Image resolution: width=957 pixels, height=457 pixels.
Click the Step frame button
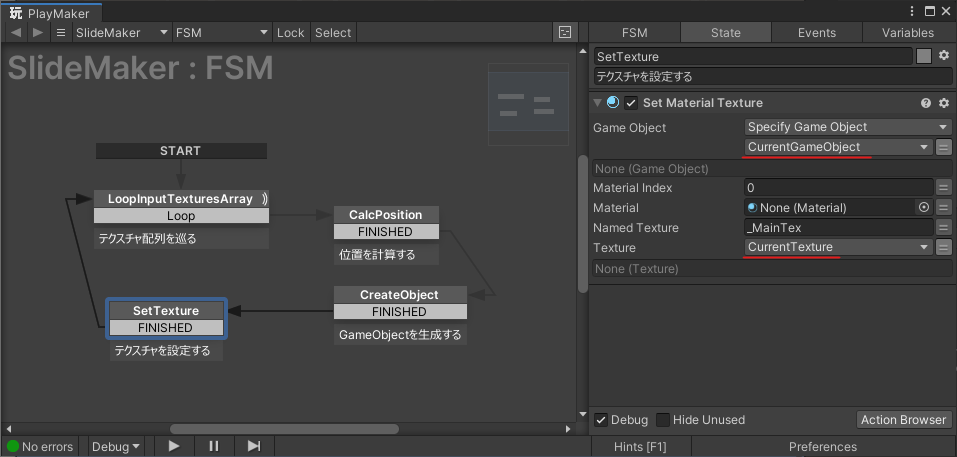coord(254,446)
